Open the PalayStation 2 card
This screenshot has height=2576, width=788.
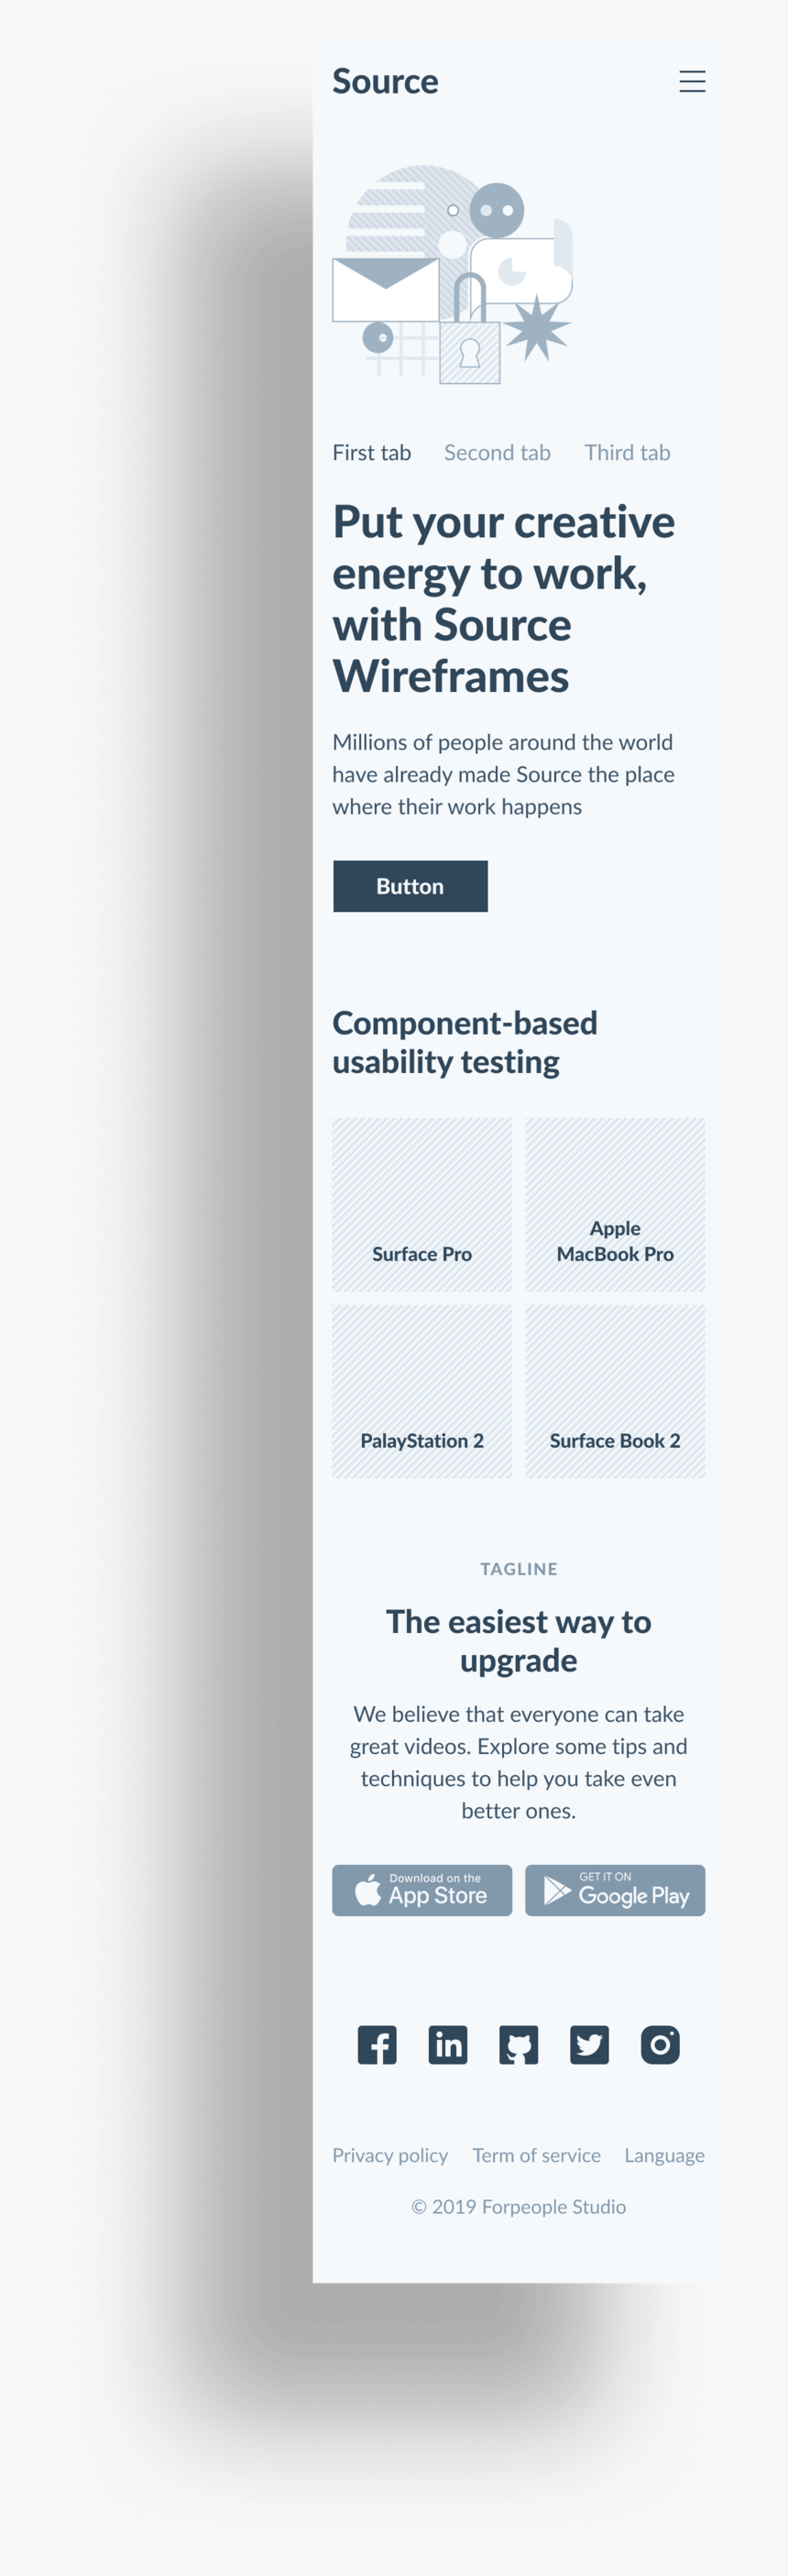click(x=422, y=1391)
